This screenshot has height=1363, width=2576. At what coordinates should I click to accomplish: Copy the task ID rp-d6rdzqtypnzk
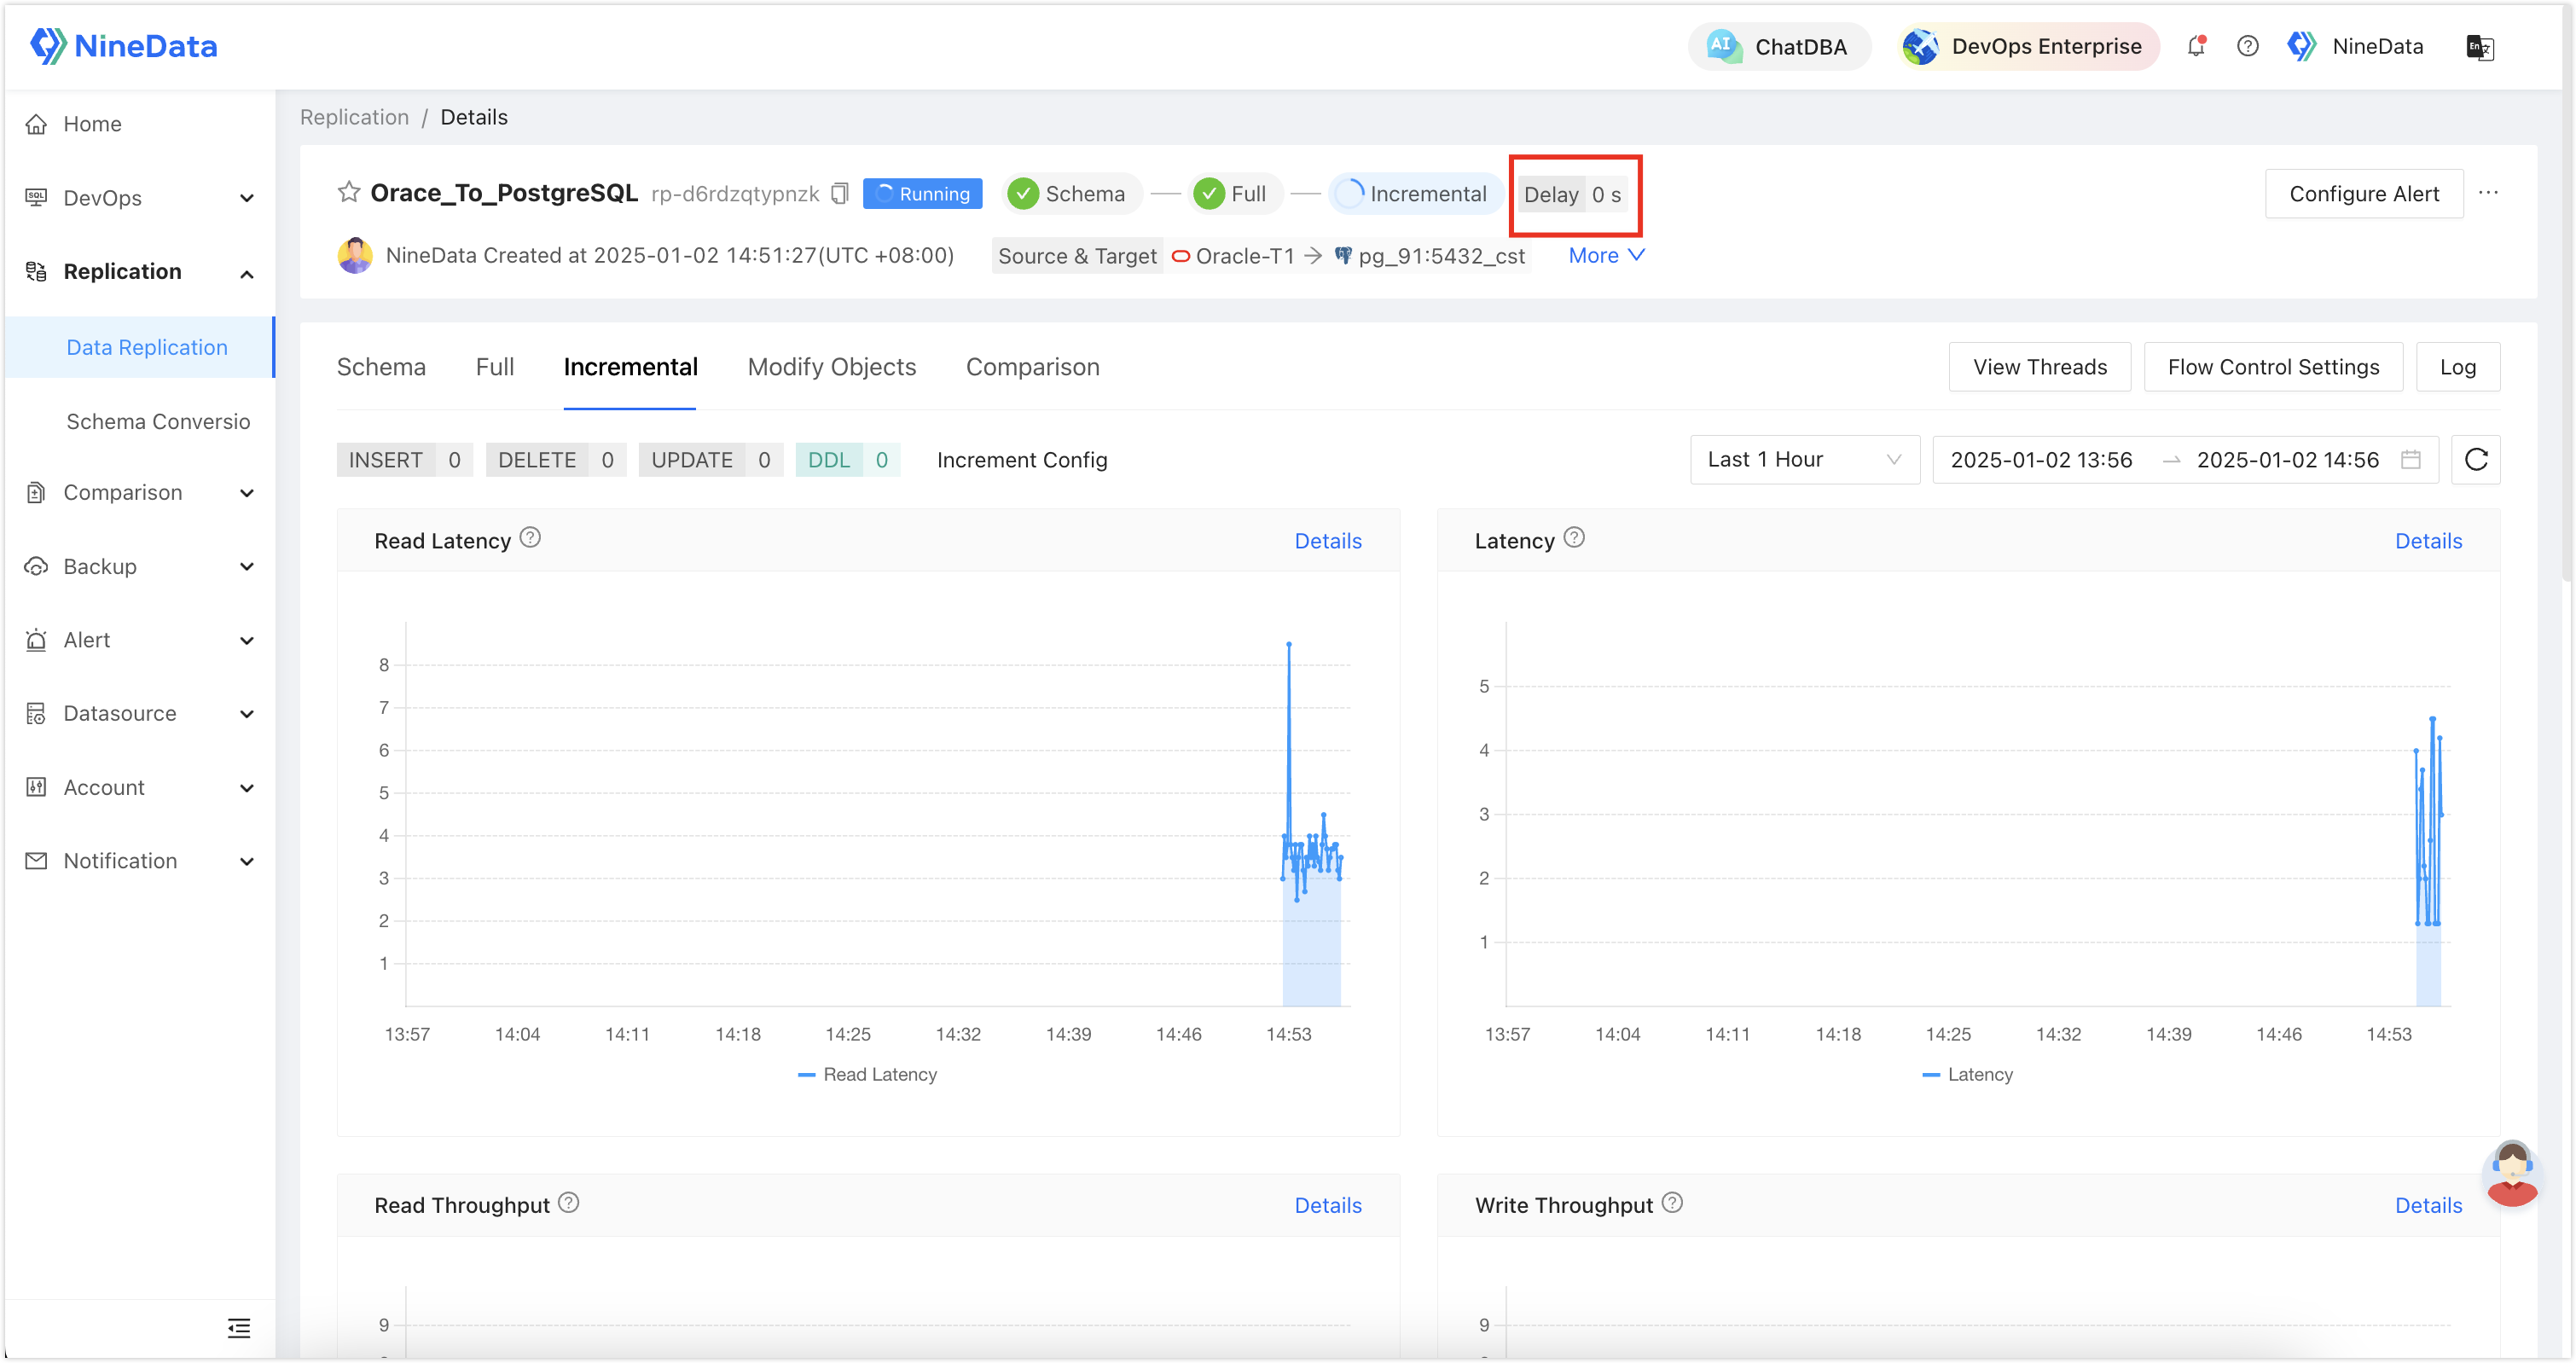[x=840, y=193]
